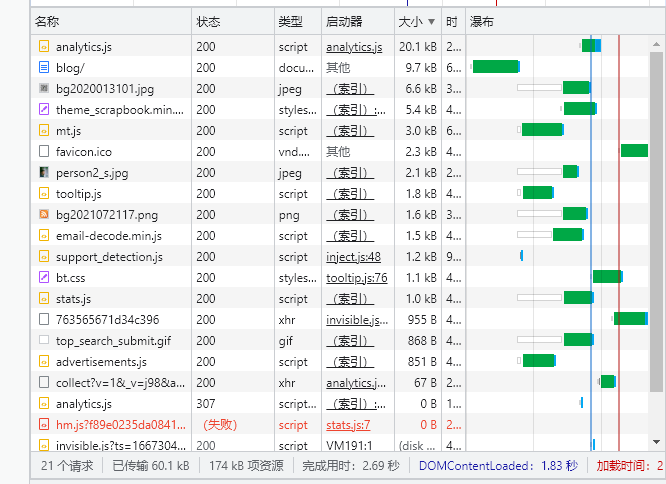
Task: Open the stats.js:7 initiator link
Action: (348, 425)
